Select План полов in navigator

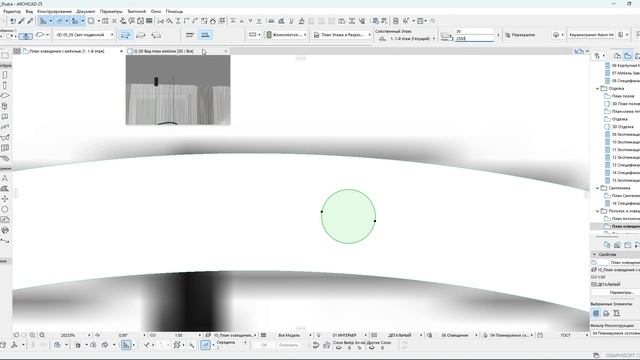coord(622,96)
